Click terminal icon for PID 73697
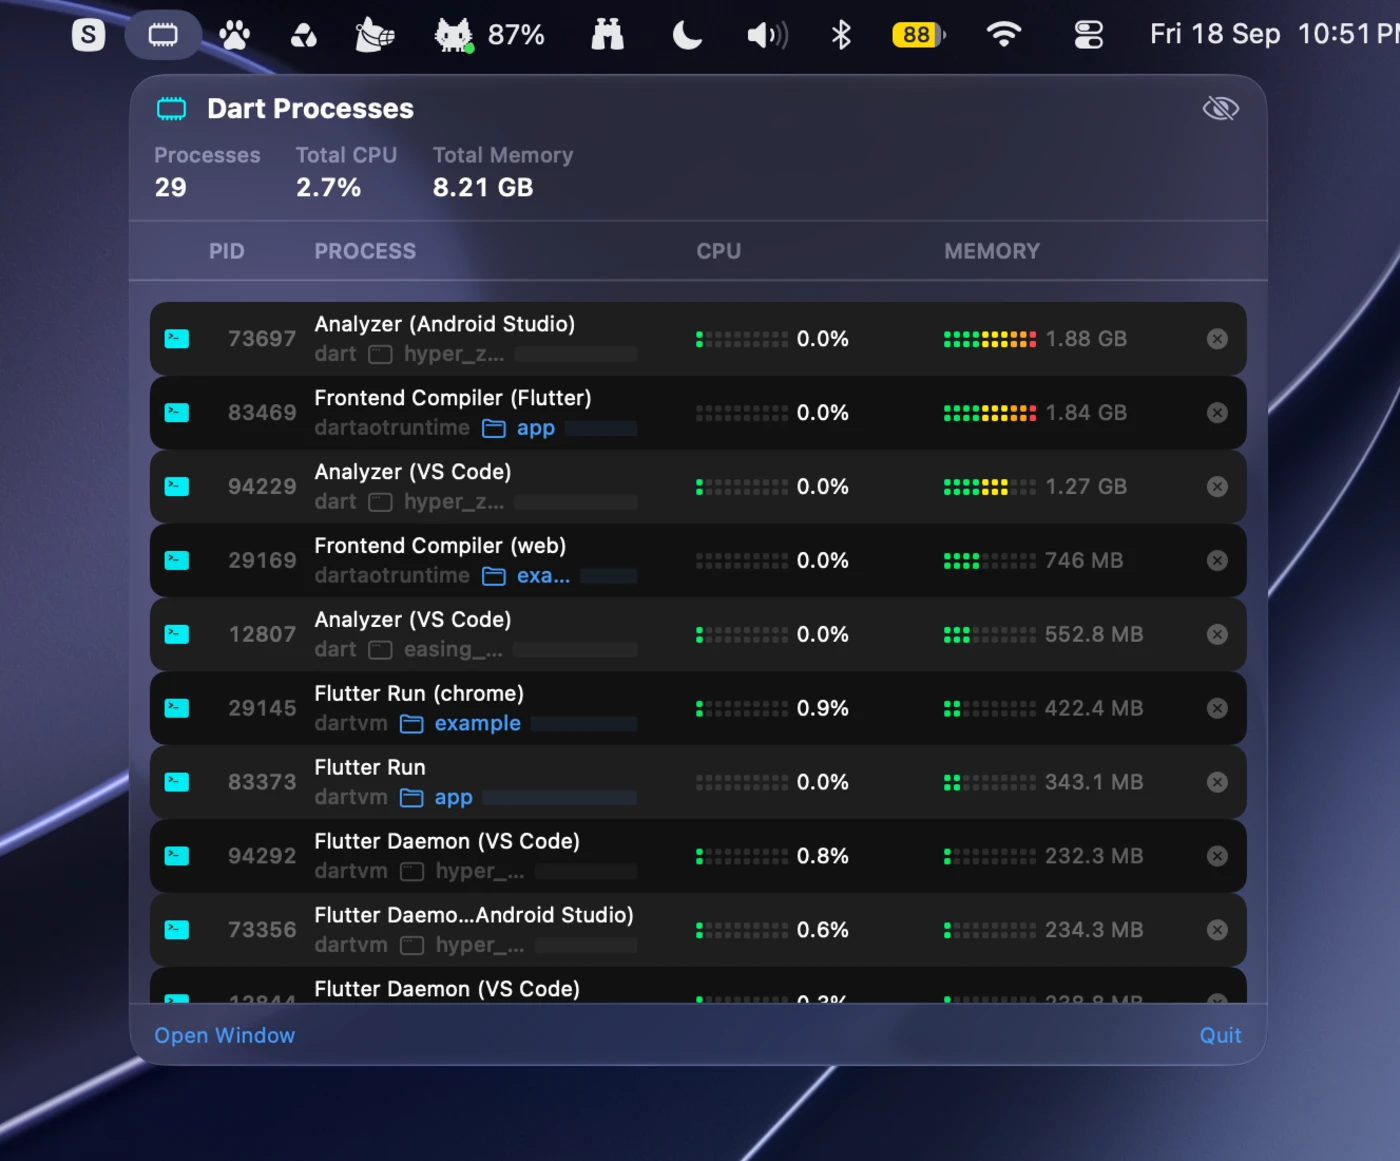This screenshot has height=1161, width=1400. (x=177, y=339)
